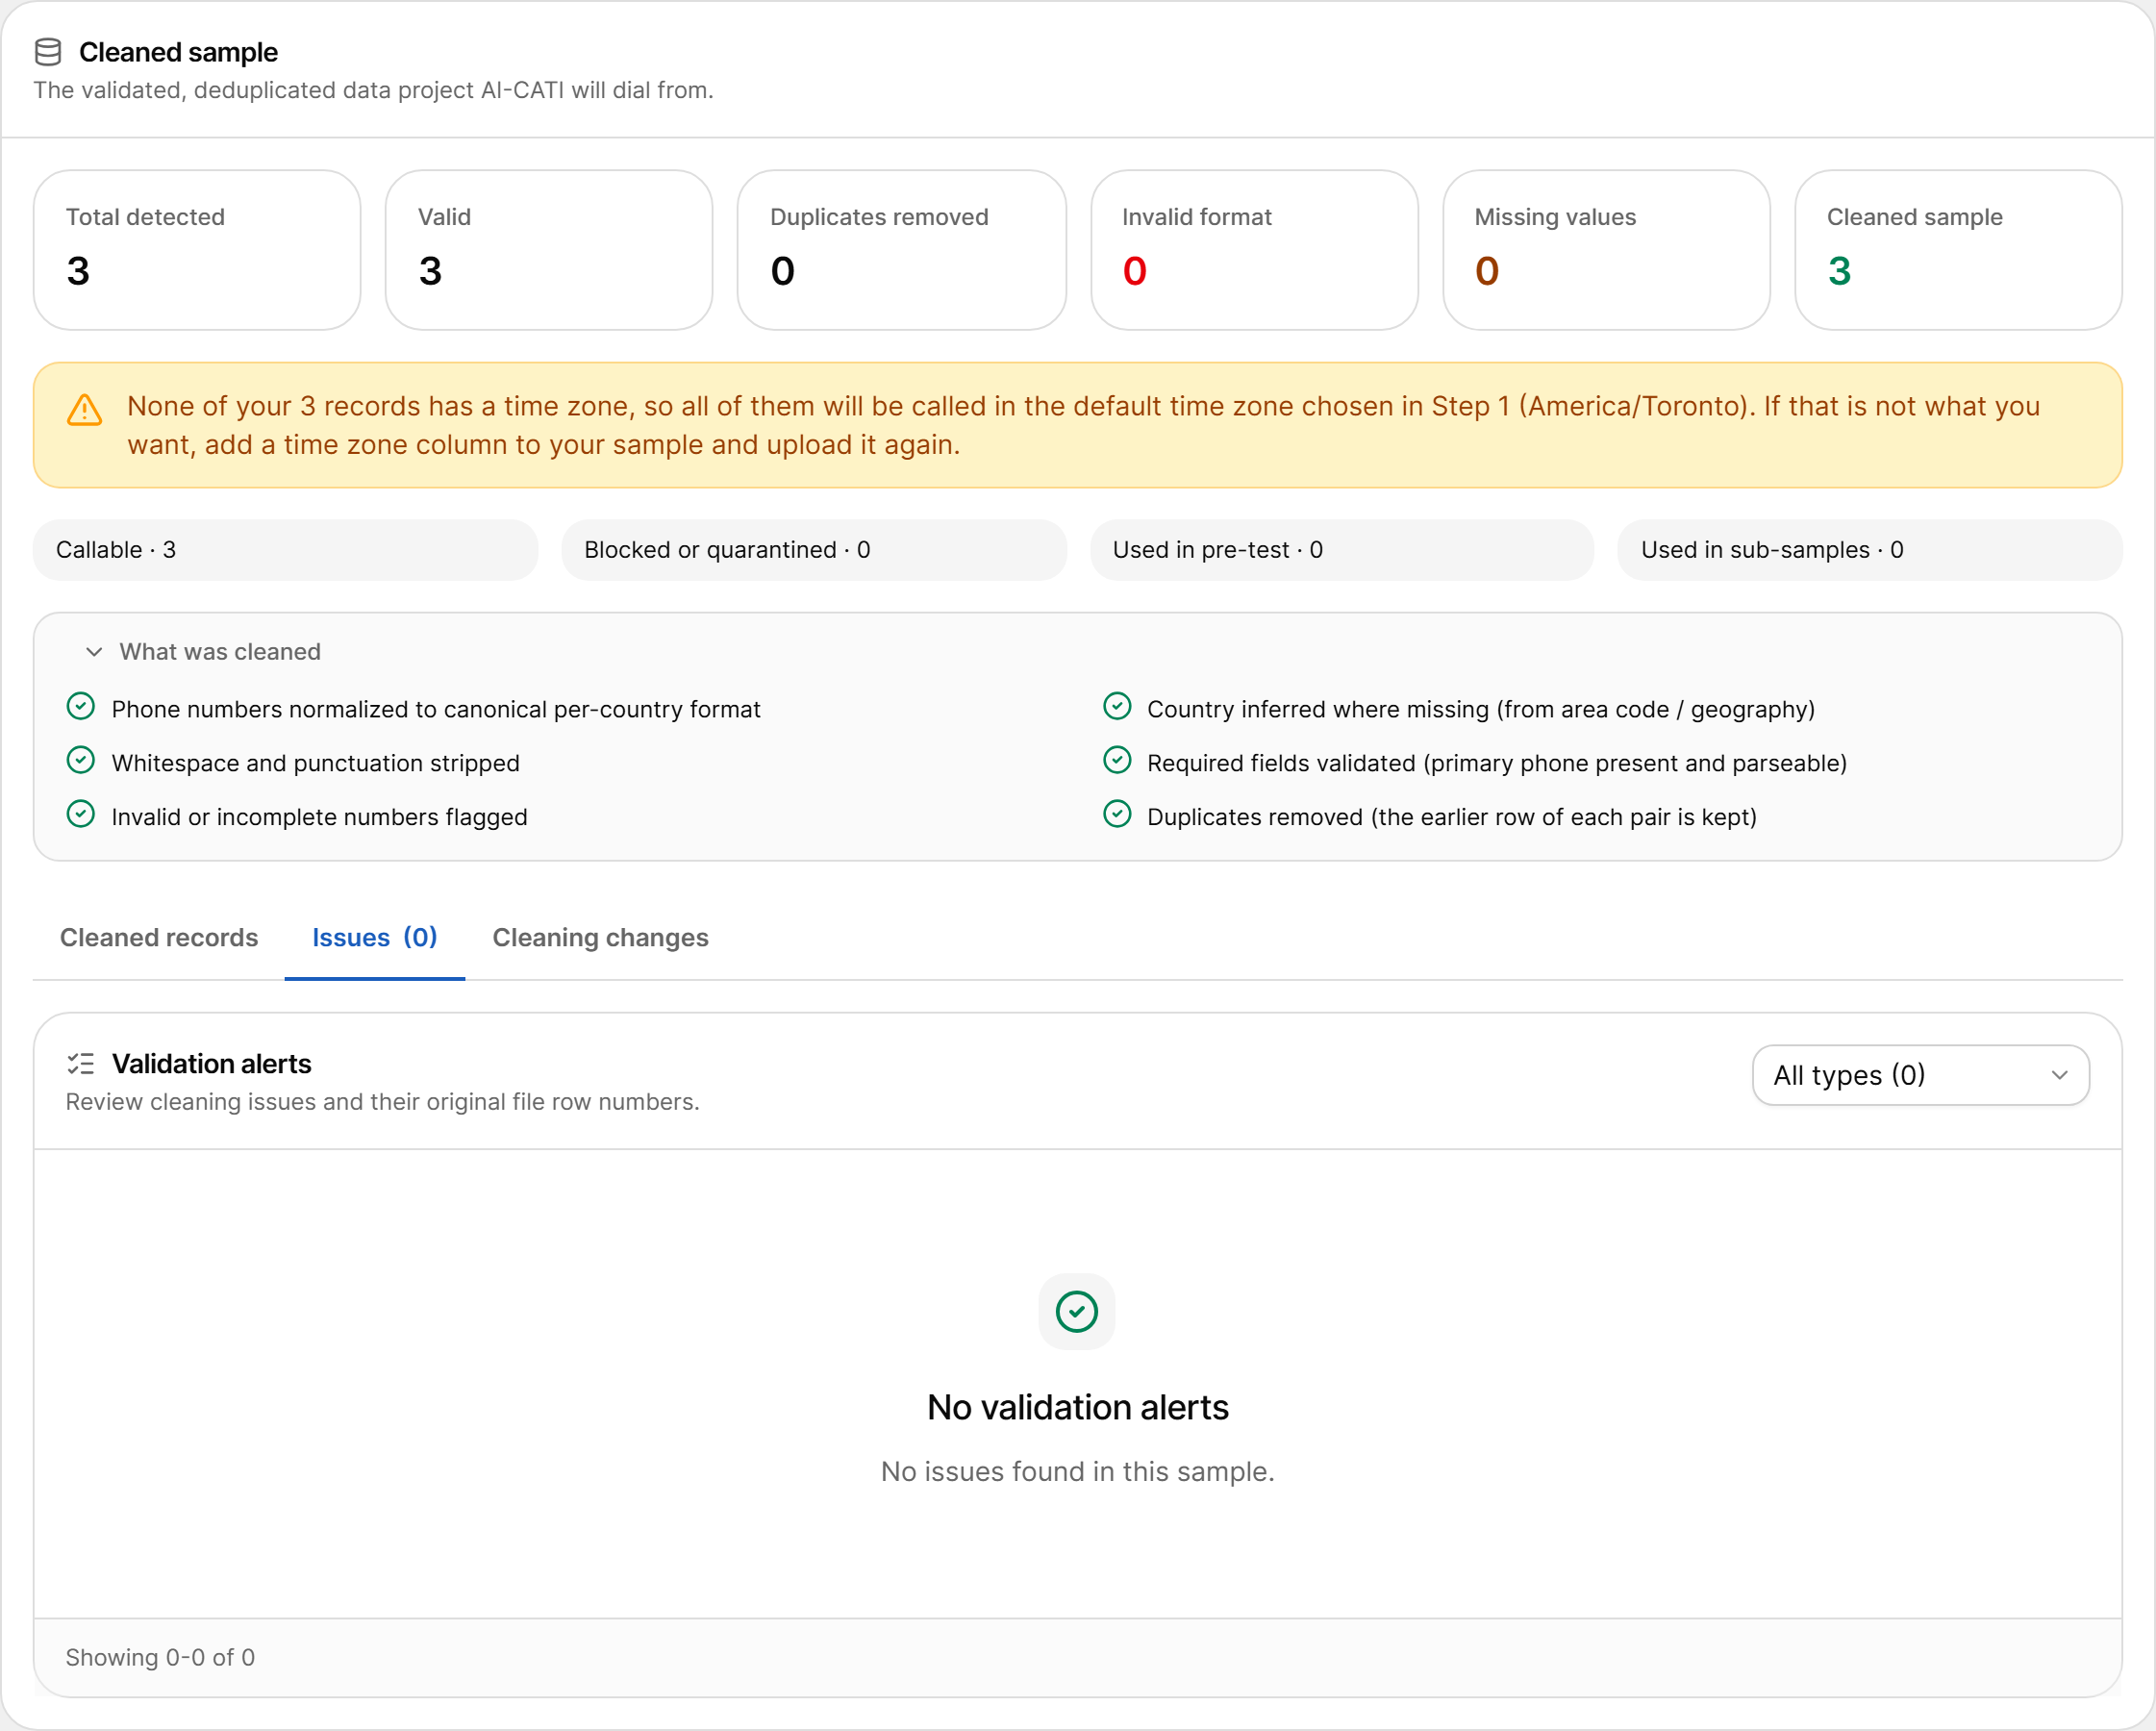2156x1731 pixels.
Task: Click check icon beside Duplicates removed earlier row kept
Action: [x=1117, y=815]
